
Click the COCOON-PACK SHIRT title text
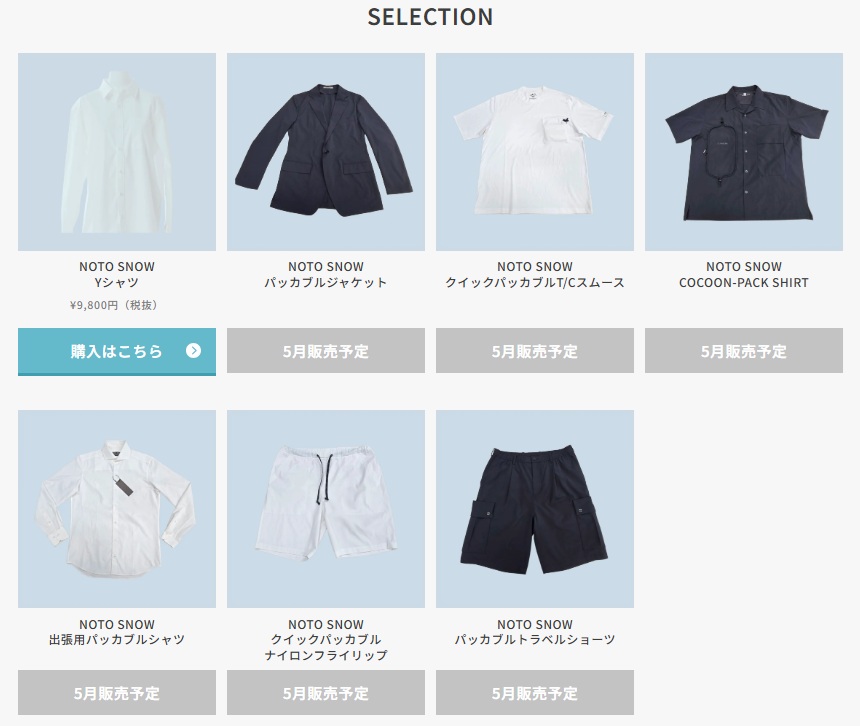point(744,283)
